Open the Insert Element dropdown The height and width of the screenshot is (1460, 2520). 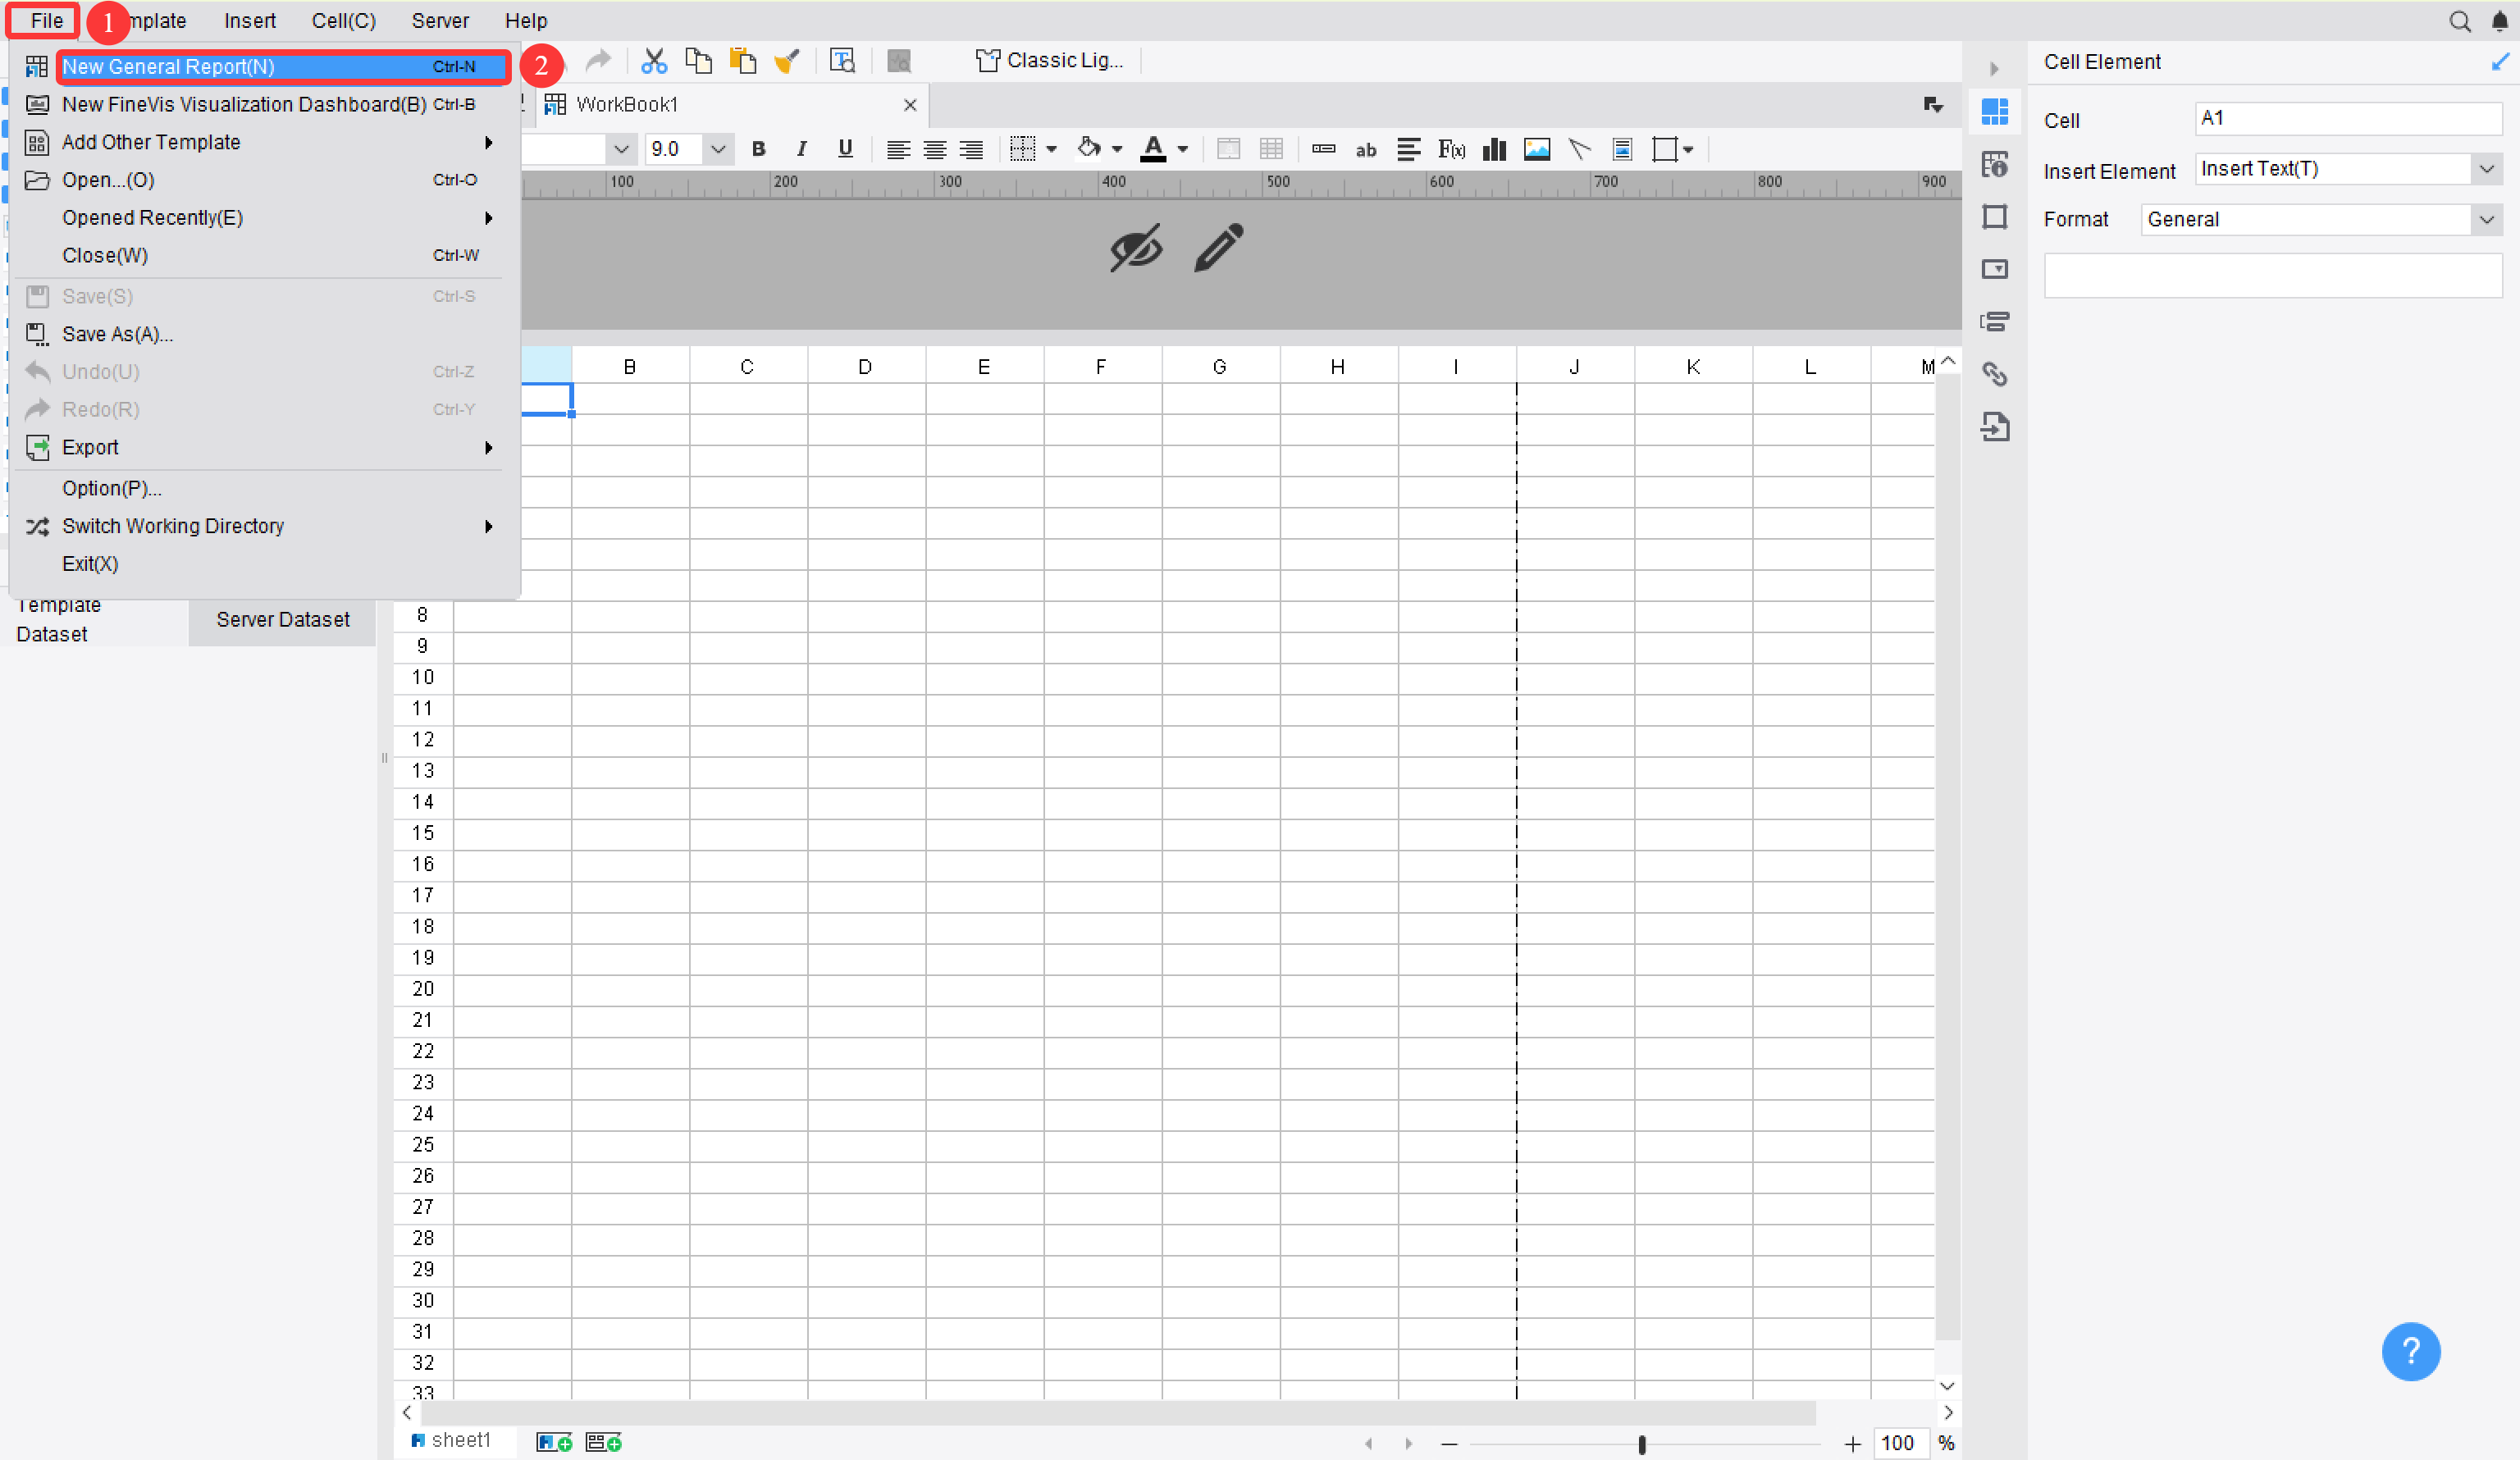[x=2487, y=168]
